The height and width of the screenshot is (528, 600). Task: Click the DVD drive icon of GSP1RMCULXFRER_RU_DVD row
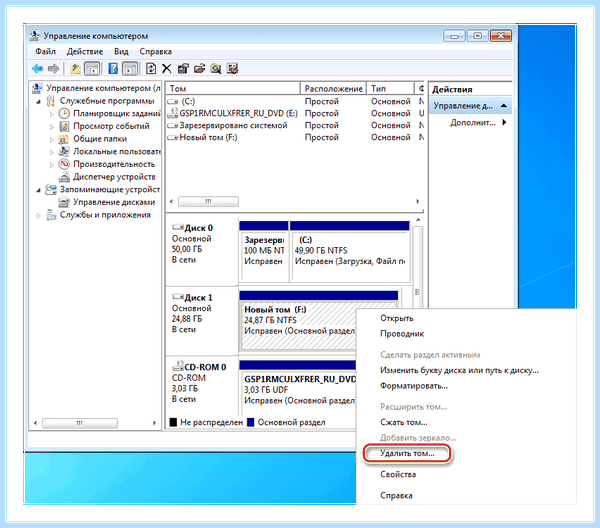173,113
